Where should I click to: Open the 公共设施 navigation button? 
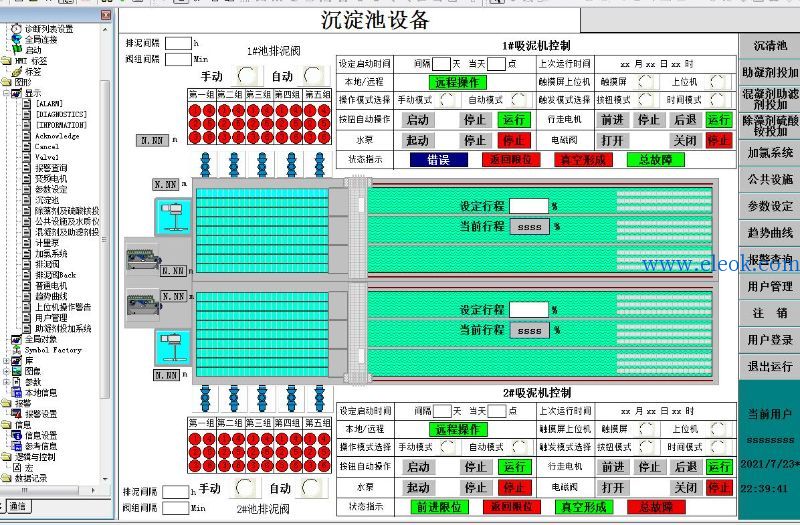point(769,180)
